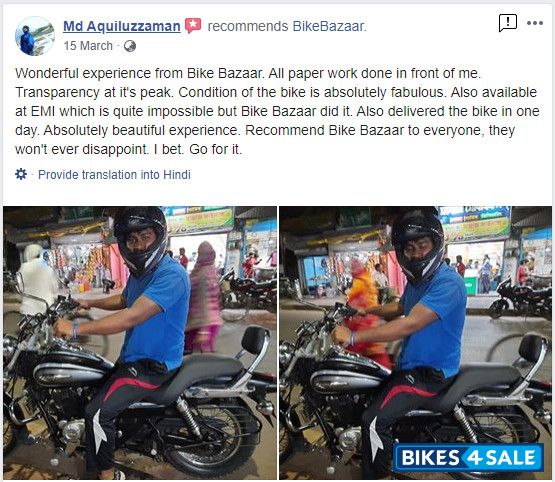Click the parked bike behind right photo
The width and height of the screenshot is (555, 482).
pos(519,299)
